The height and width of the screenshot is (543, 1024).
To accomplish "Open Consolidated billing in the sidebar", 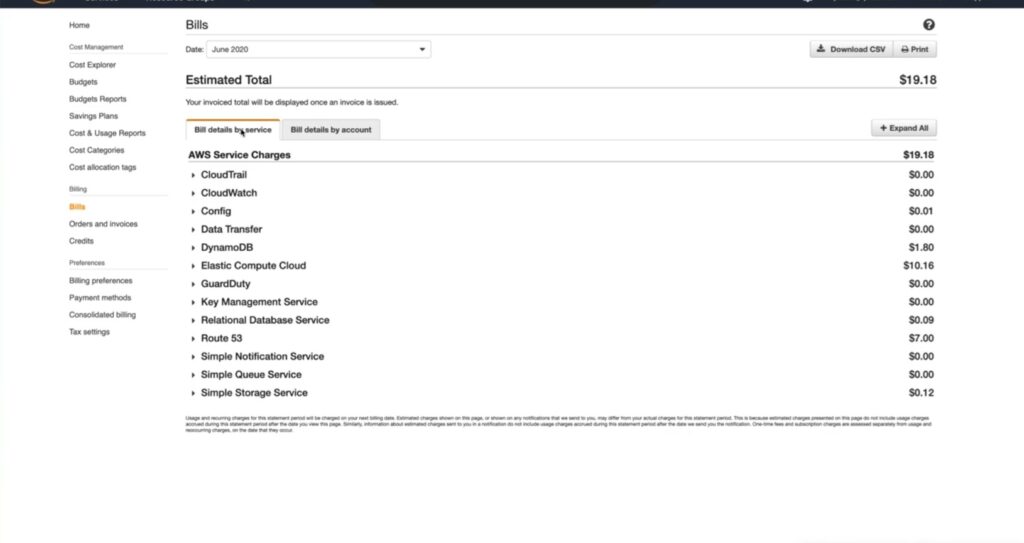I will [103, 314].
